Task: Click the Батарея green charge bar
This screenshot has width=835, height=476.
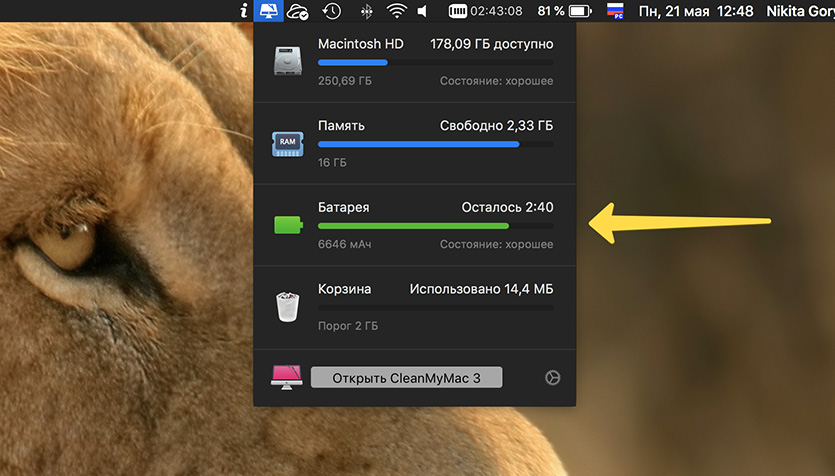Action: (436, 226)
